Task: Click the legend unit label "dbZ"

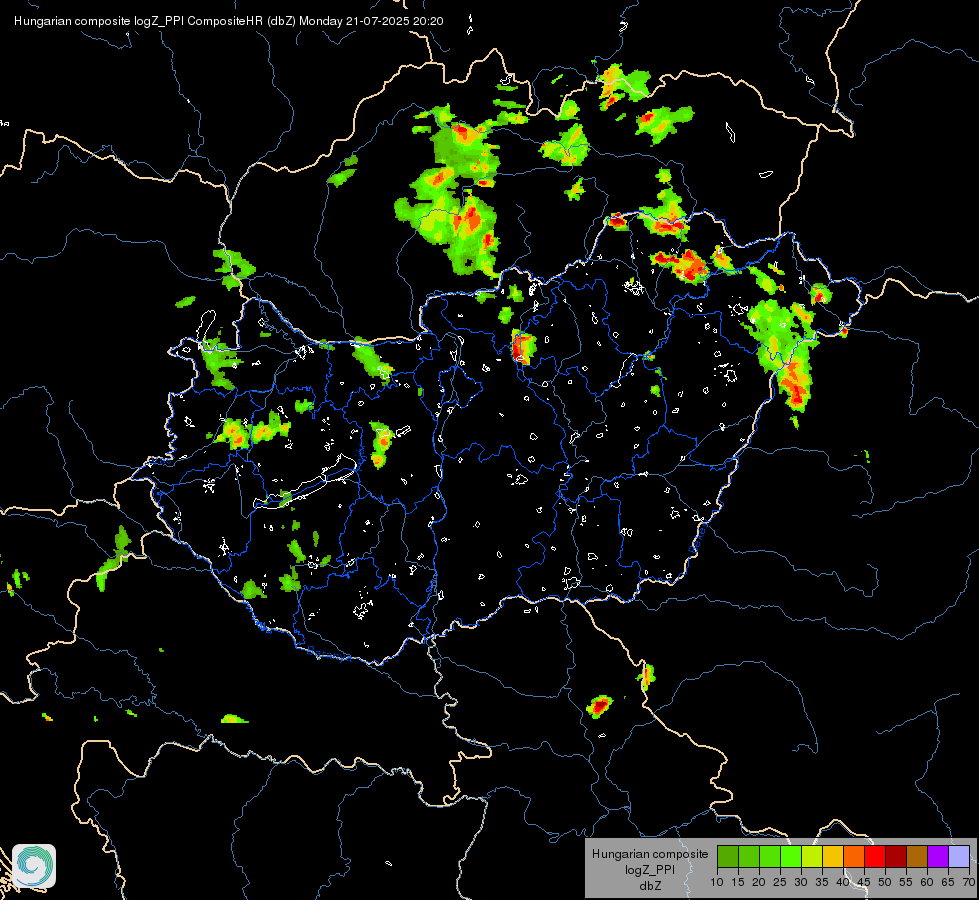Action: pyautogui.click(x=650, y=885)
